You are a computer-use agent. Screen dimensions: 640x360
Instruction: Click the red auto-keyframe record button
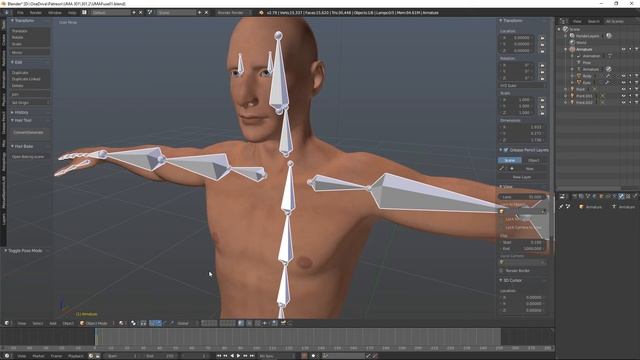(304, 356)
